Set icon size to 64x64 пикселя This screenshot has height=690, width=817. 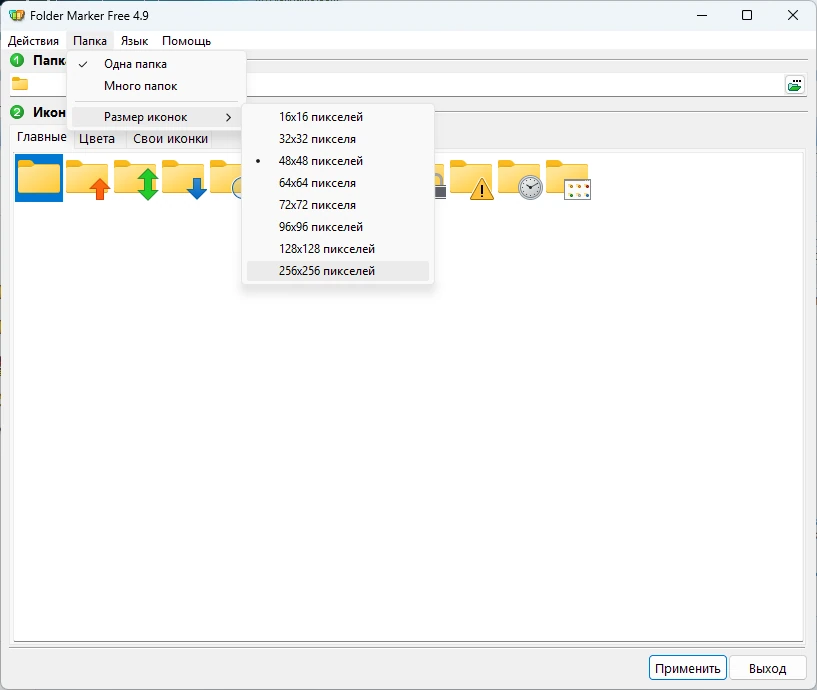point(338,183)
